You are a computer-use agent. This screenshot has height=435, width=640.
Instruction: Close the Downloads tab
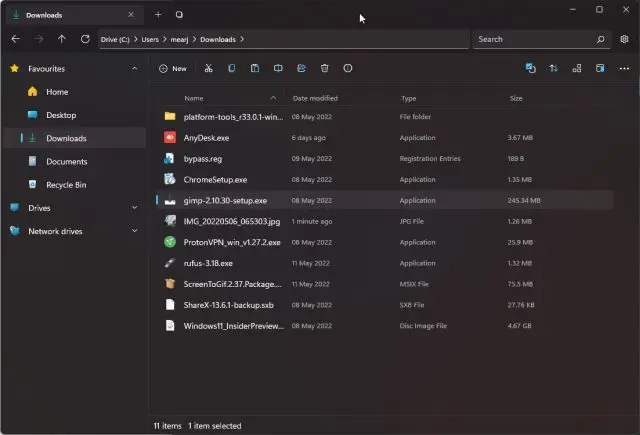coord(131,15)
